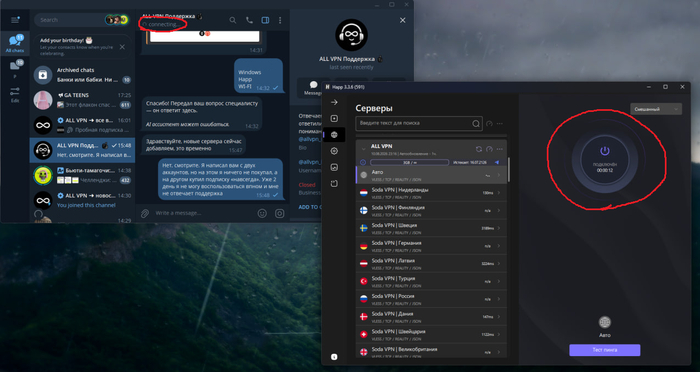
Task: Dismiss the Add your birthday banner
Action: click(x=122, y=47)
